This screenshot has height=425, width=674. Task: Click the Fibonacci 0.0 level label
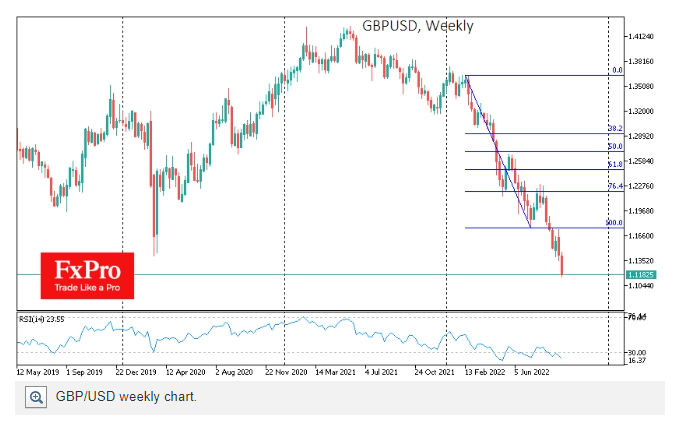click(x=617, y=70)
